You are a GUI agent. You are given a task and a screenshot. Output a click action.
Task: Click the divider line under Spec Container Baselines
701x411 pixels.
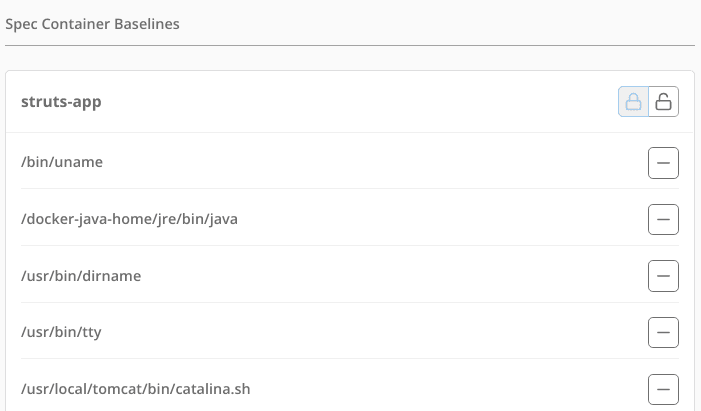click(350, 45)
